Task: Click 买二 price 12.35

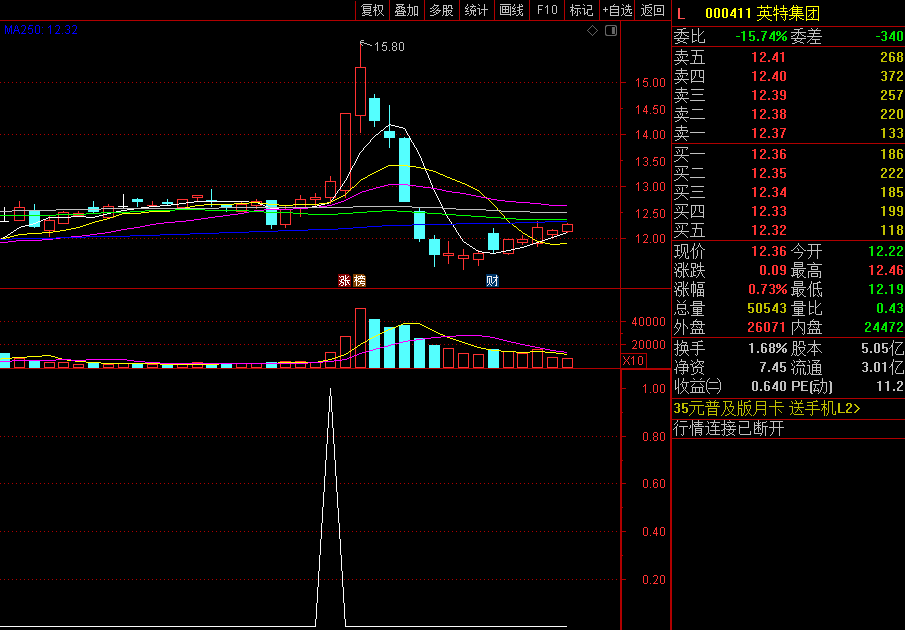Action: (x=768, y=173)
